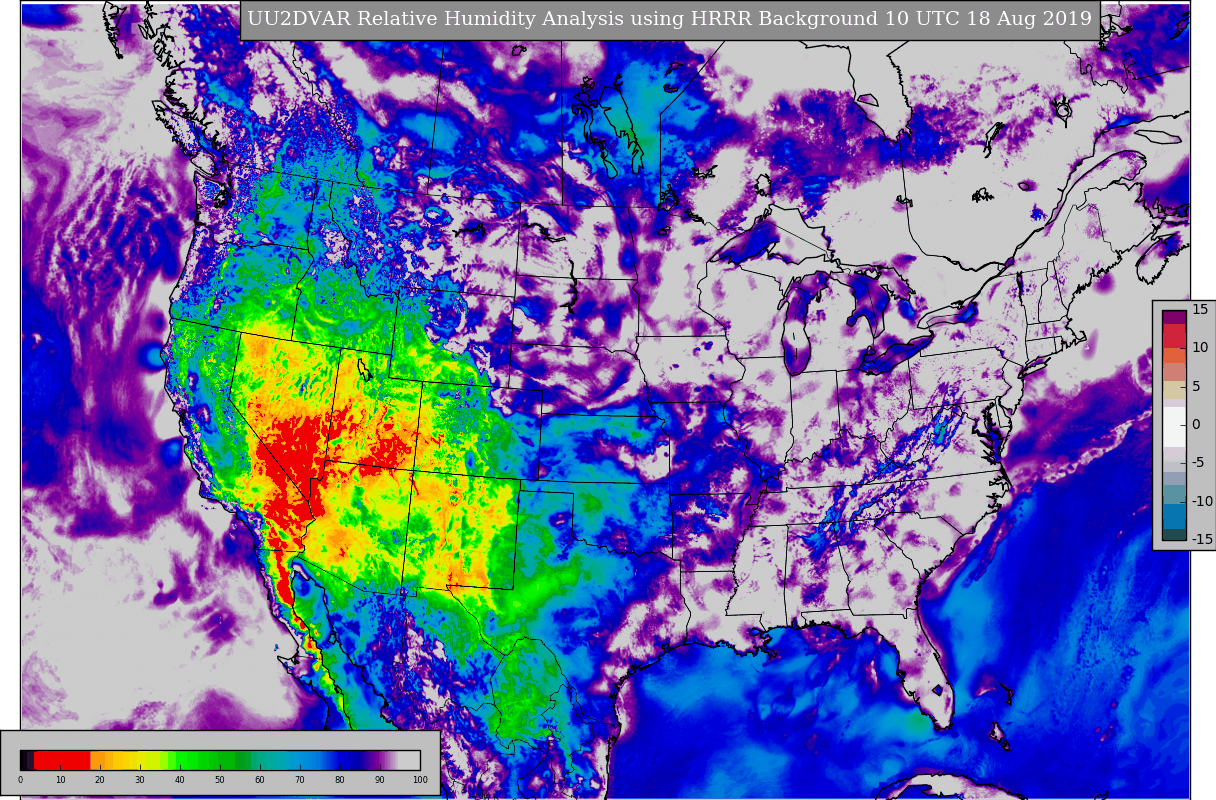Select the dark purple top swatch of difference colorbar

(x=1174, y=317)
